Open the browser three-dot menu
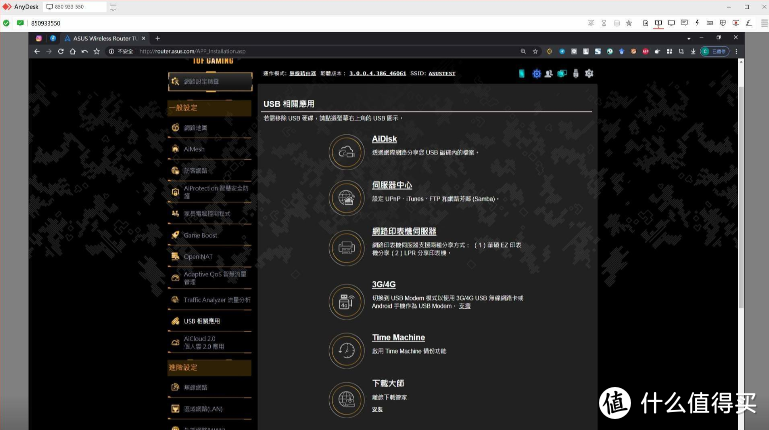Screen dimensions: 769x430 click(736, 51)
